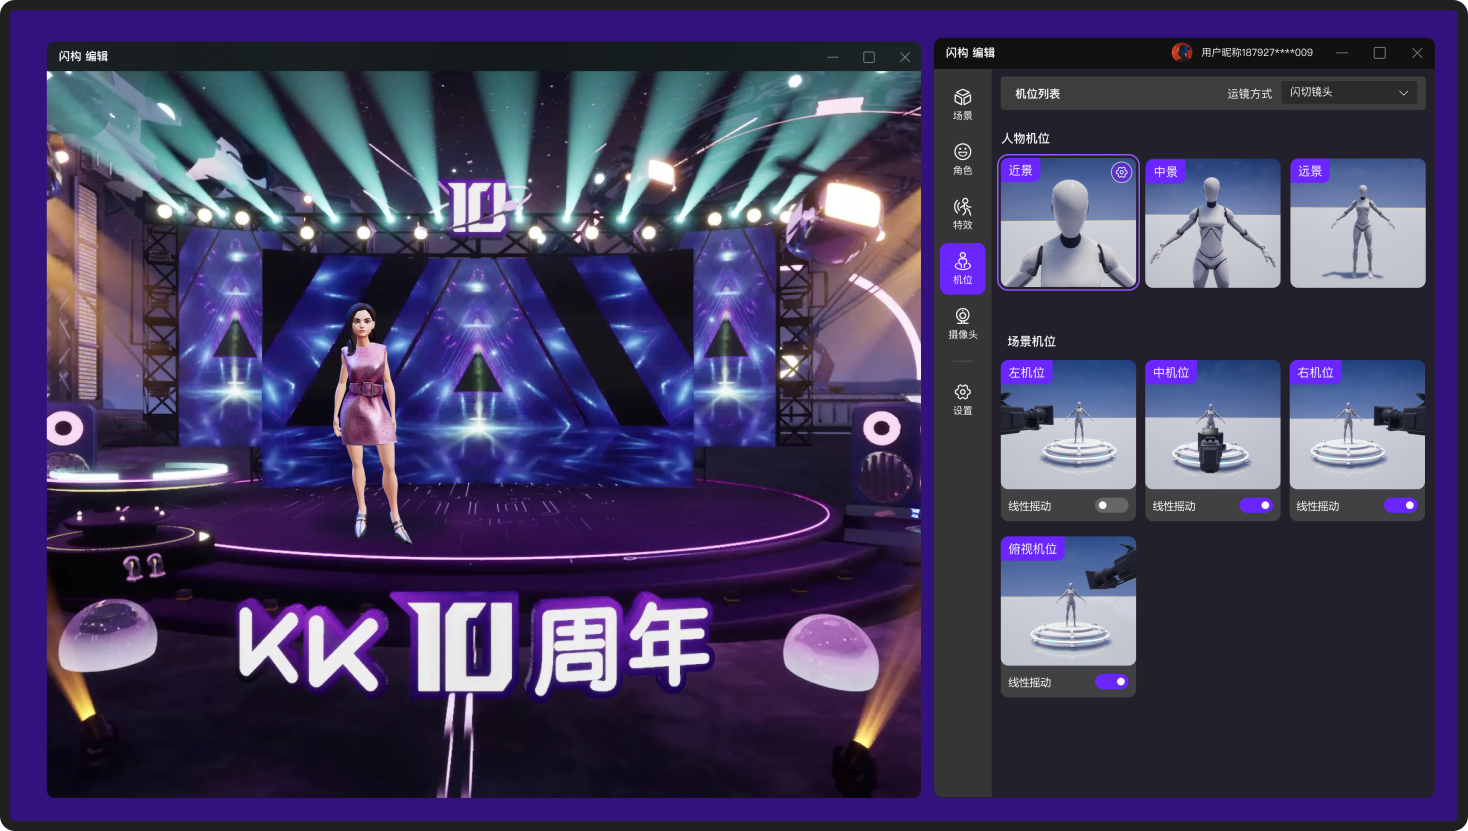1468x831 pixels.
Task: Minimize the right 闪构 编辑 panel window
Action: tap(1342, 53)
